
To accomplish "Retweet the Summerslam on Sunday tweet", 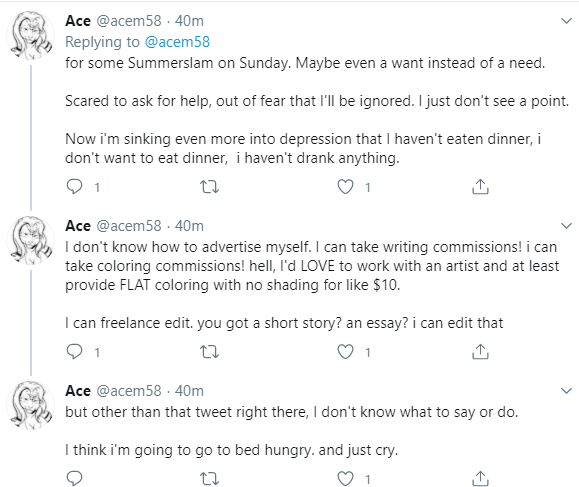I will [209, 187].
